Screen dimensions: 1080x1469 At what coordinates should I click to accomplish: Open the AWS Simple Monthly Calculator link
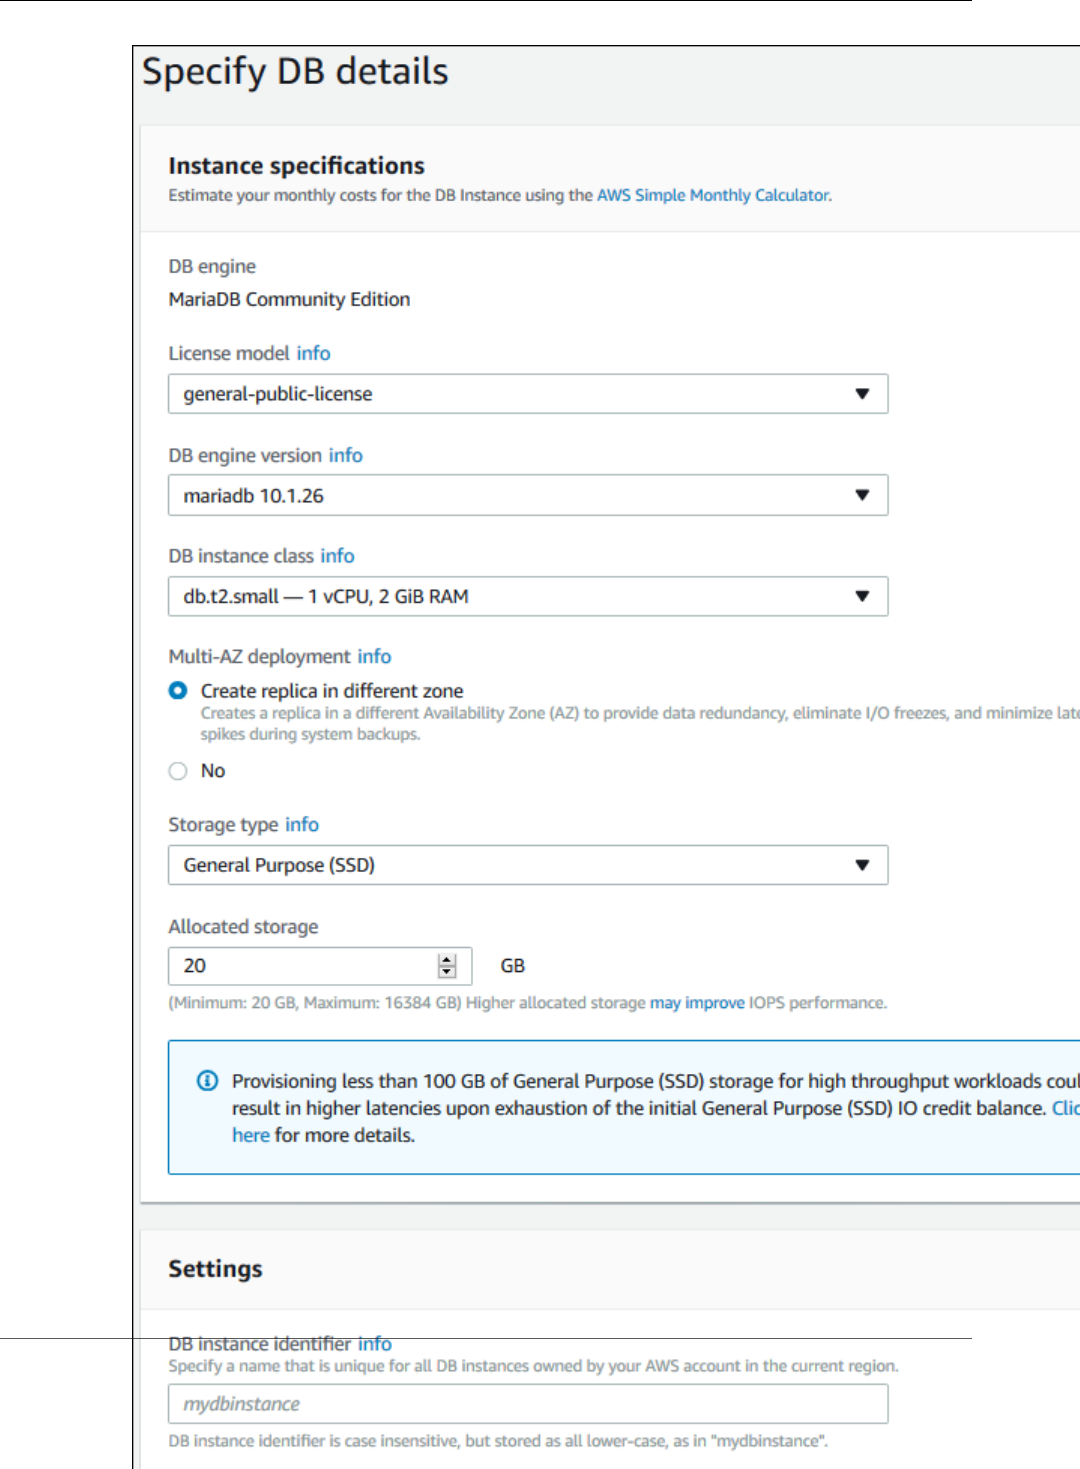(713, 195)
